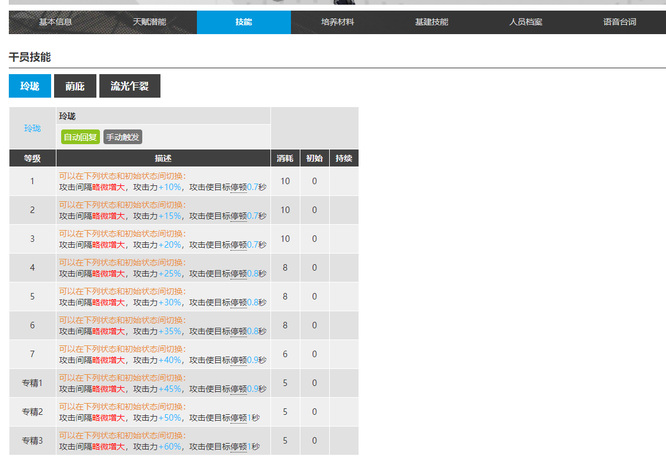Select the 玲珑 skill button
This screenshot has width=666, height=466.
[x=29, y=87]
